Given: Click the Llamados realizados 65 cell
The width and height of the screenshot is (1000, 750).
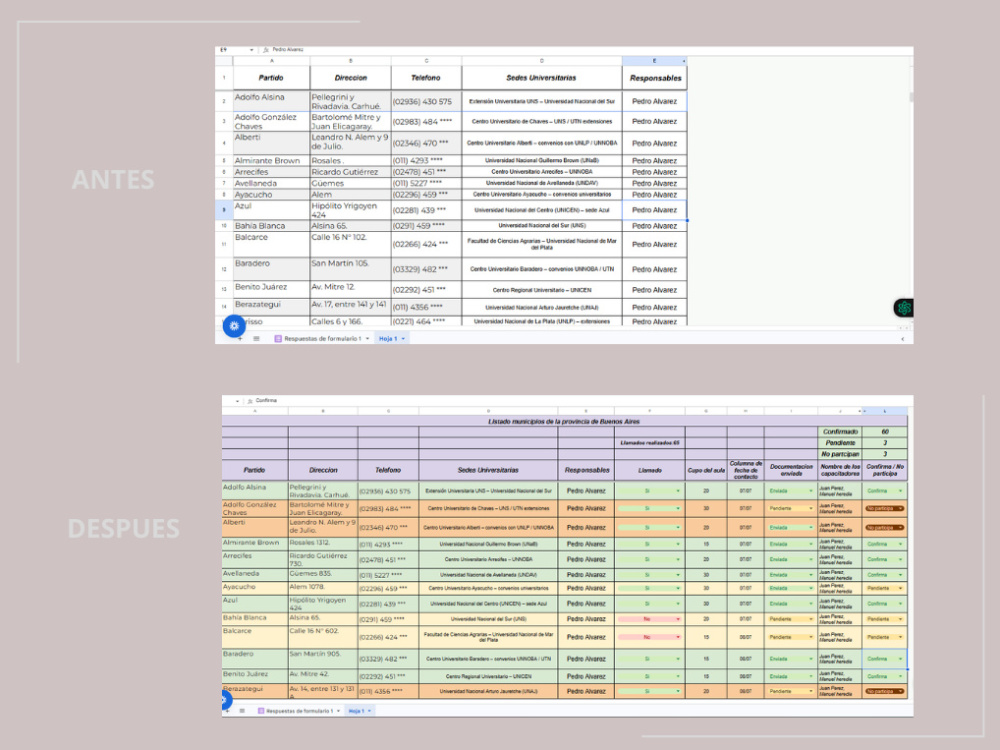Looking at the screenshot, I should [x=650, y=443].
